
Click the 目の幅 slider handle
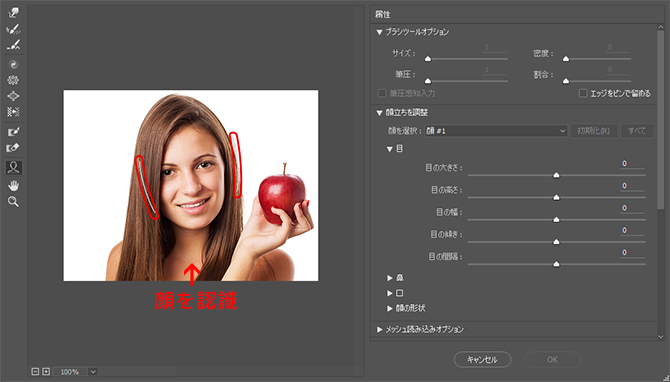point(556,220)
